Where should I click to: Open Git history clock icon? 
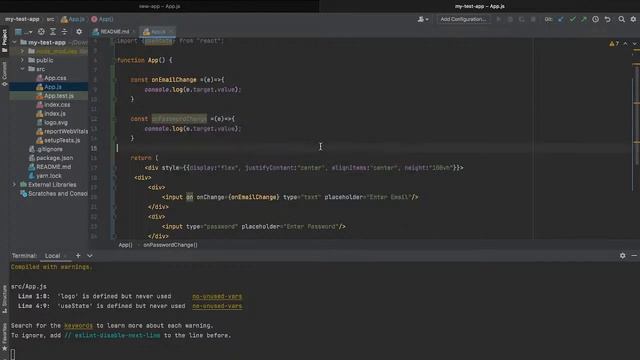[596, 19]
